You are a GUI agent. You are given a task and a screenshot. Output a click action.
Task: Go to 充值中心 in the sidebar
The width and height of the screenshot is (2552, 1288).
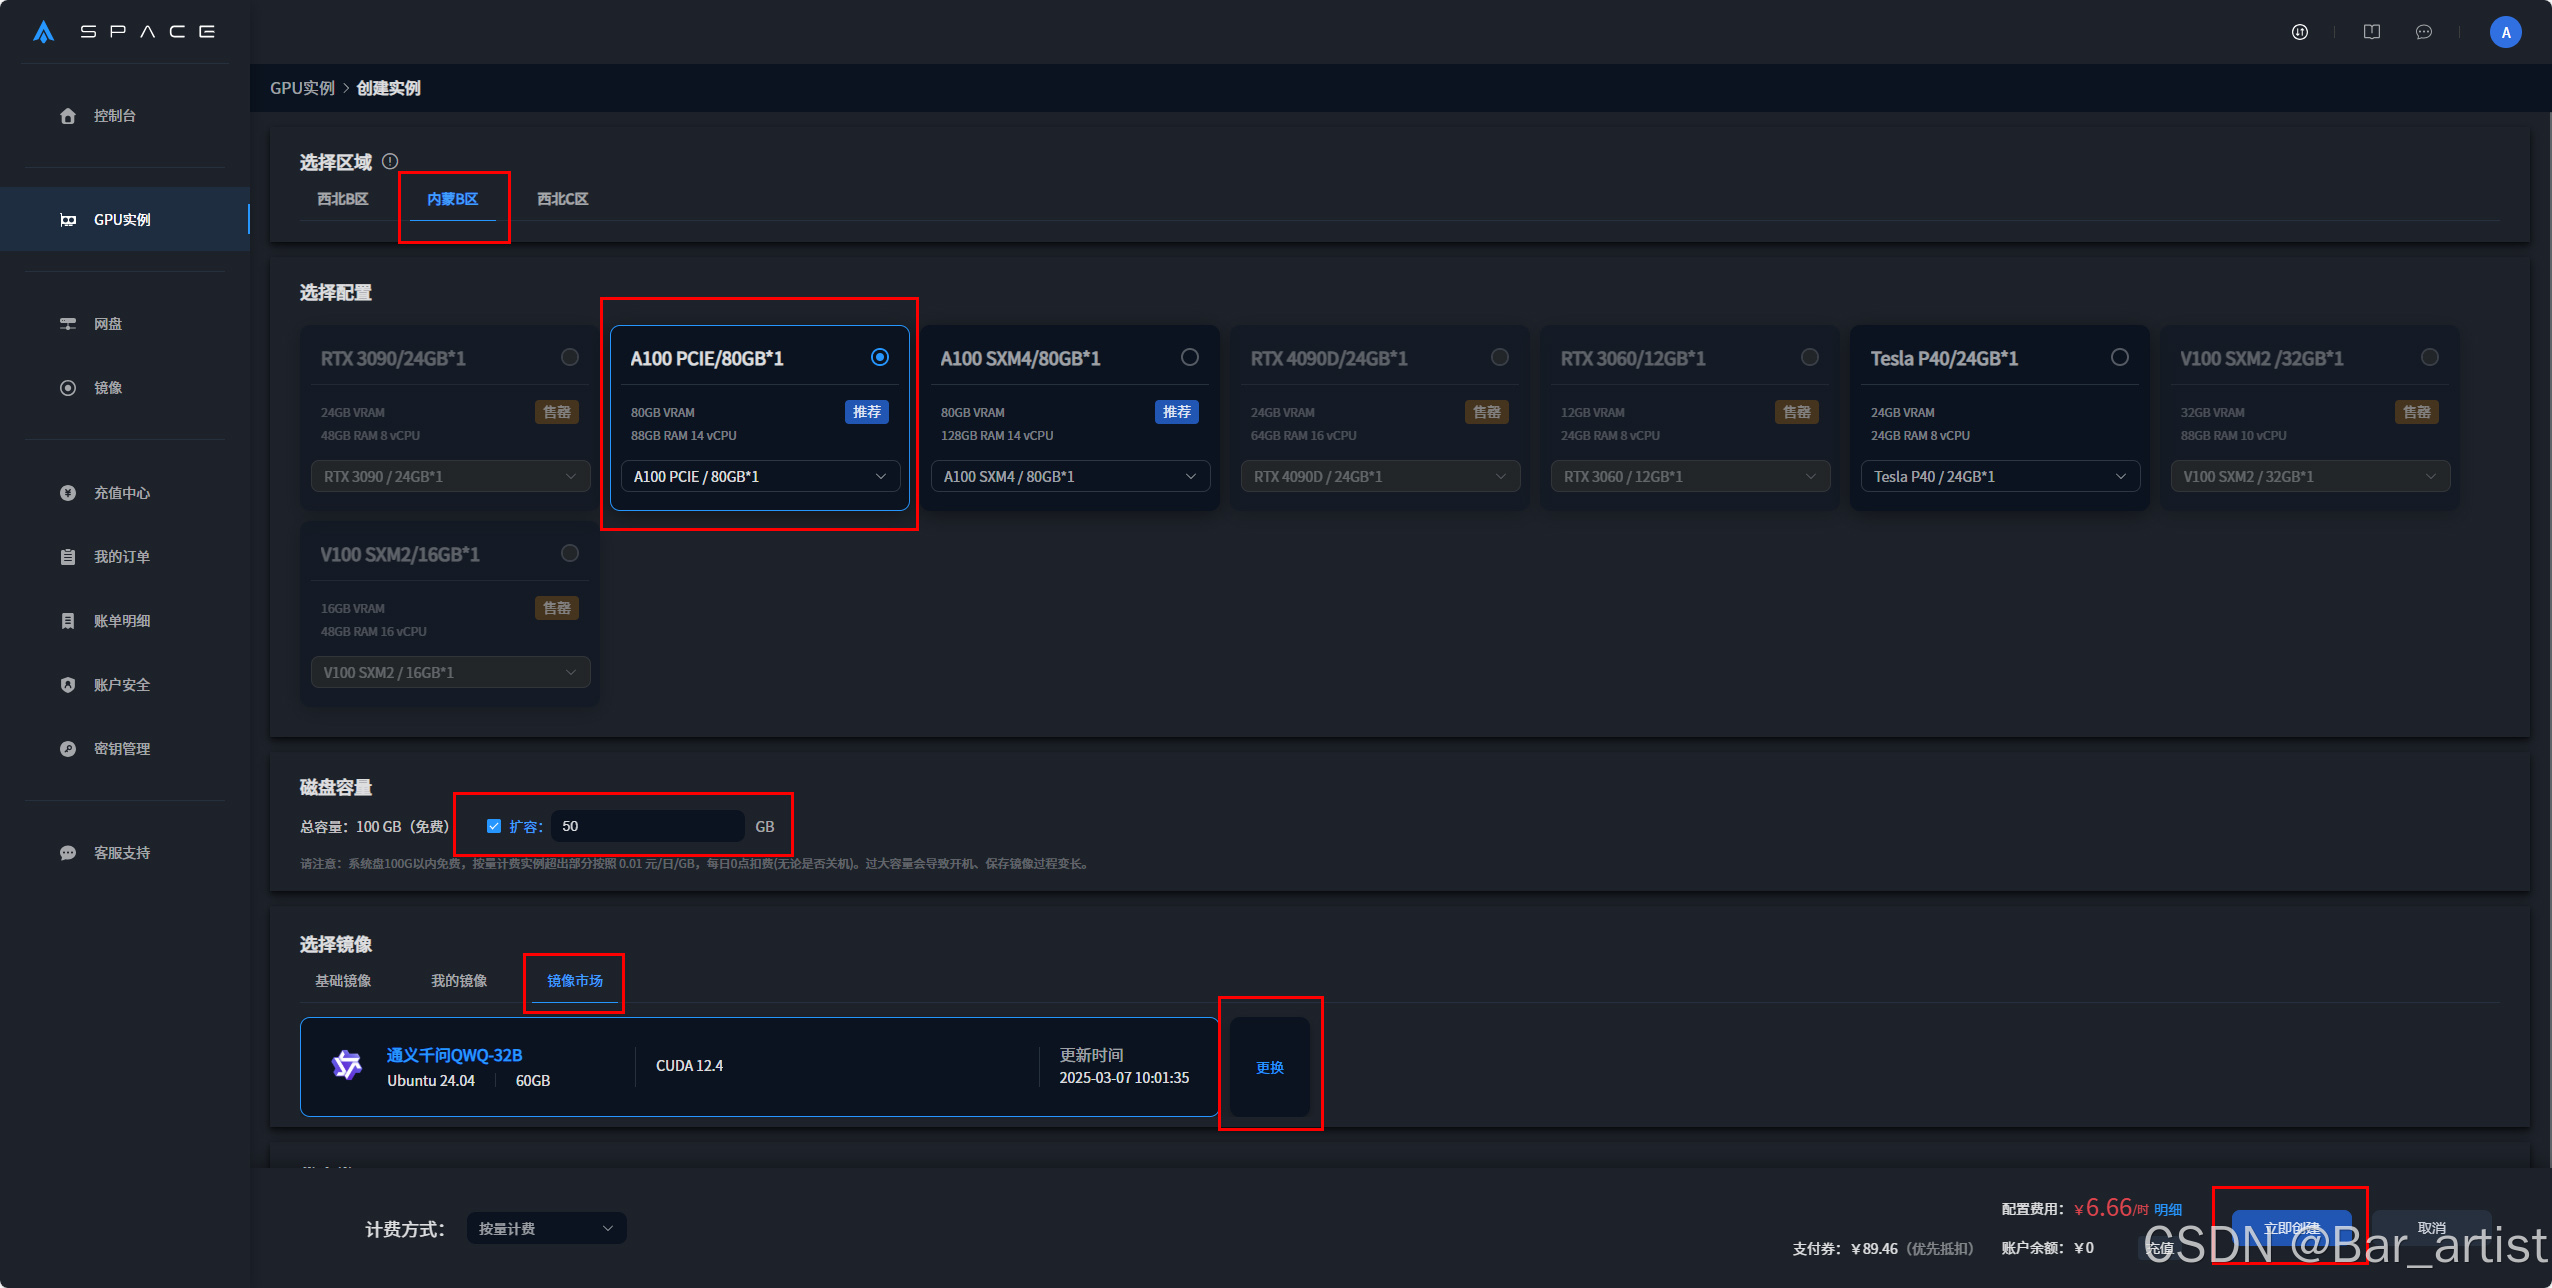(121, 493)
